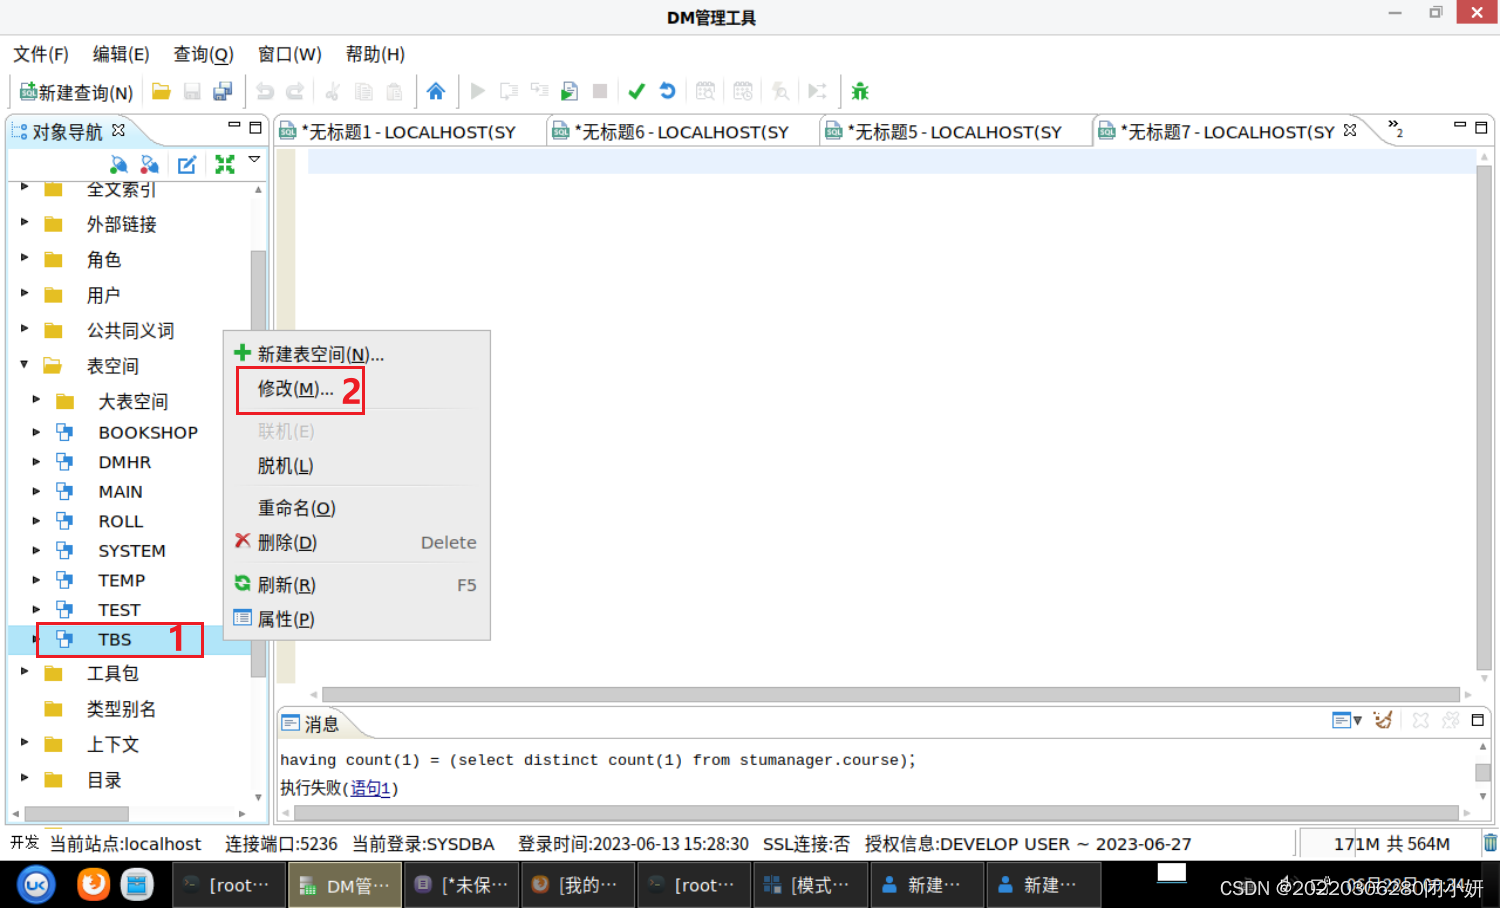
Task: Run garbage collector via trash can icon
Action: click(x=1490, y=843)
